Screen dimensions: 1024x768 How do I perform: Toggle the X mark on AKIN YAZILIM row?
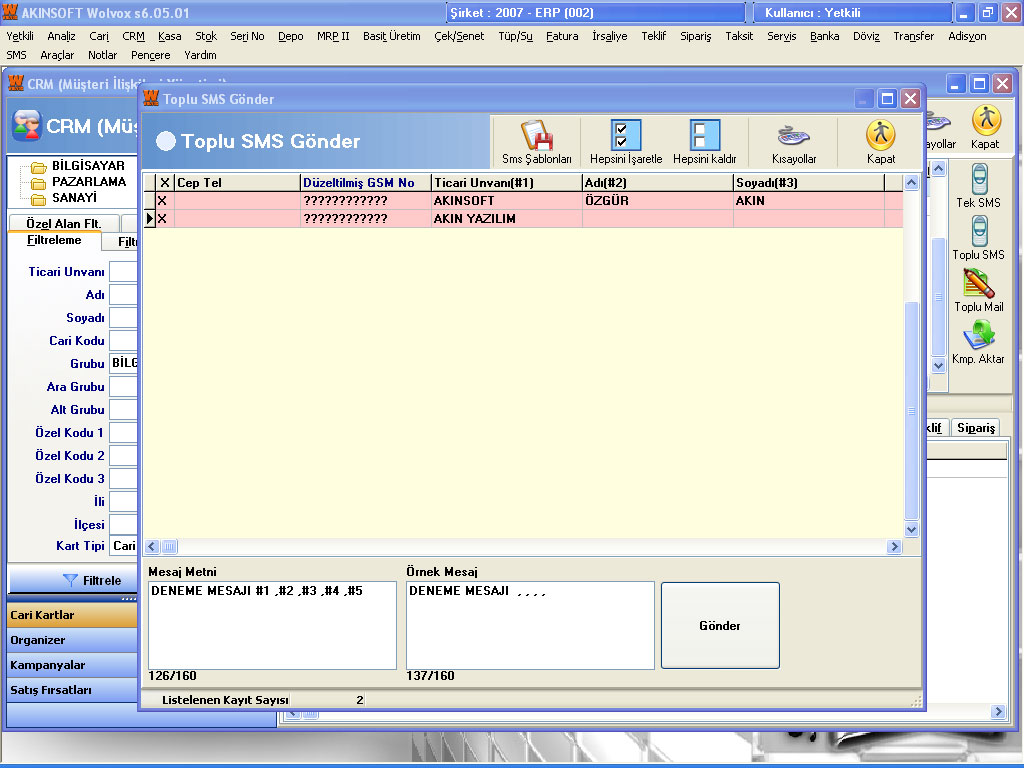click(x=163, y=219)
